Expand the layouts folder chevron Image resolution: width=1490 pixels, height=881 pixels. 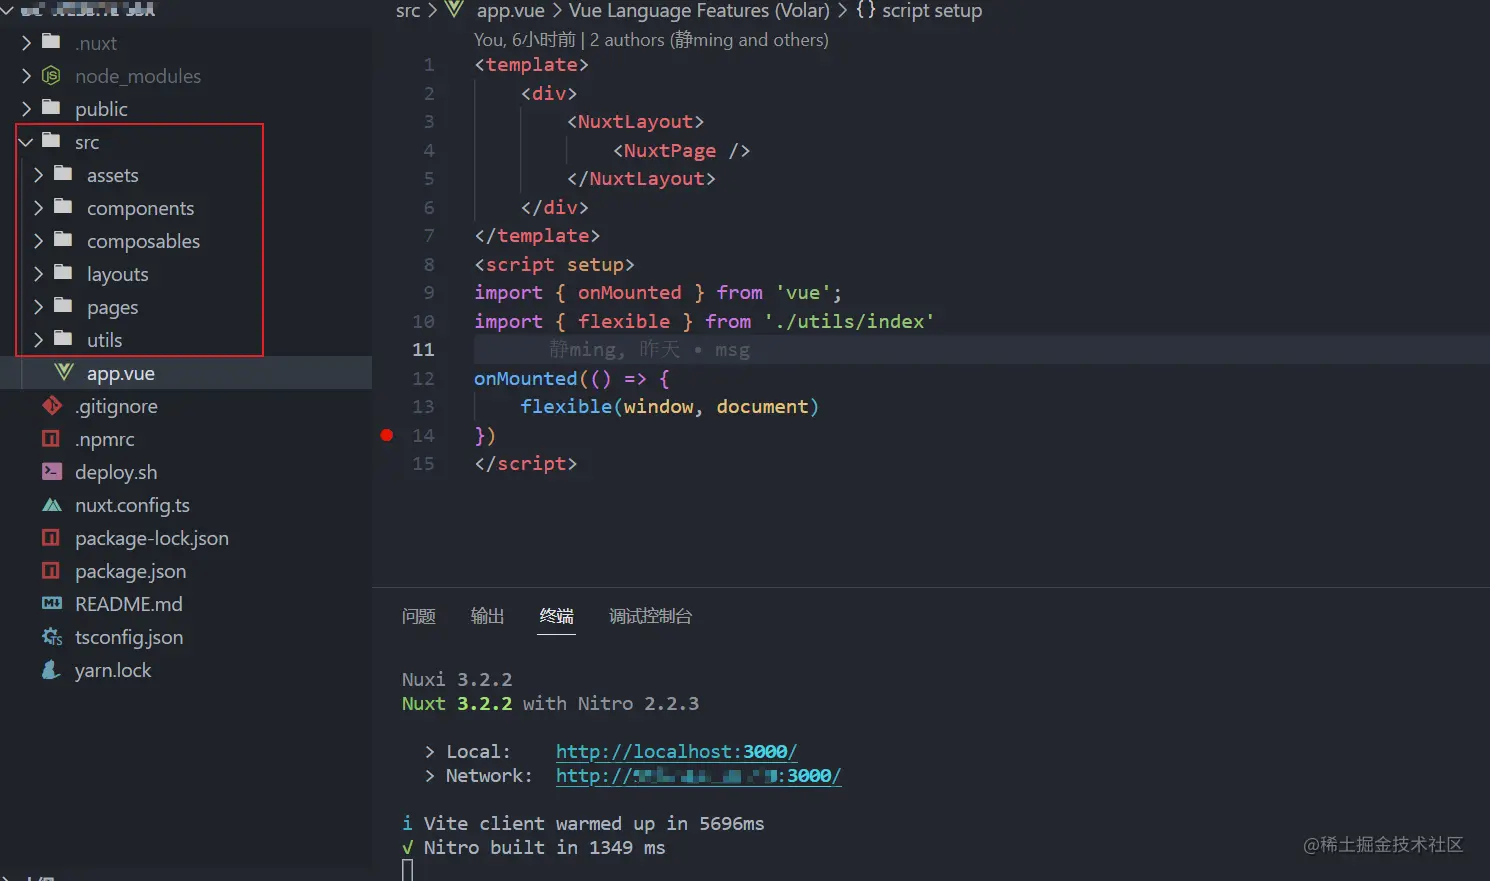click(39, 274)
